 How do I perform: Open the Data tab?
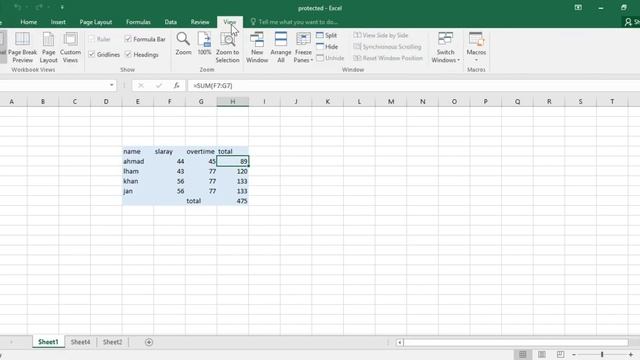pyautogui.click(x=171, y=22)
